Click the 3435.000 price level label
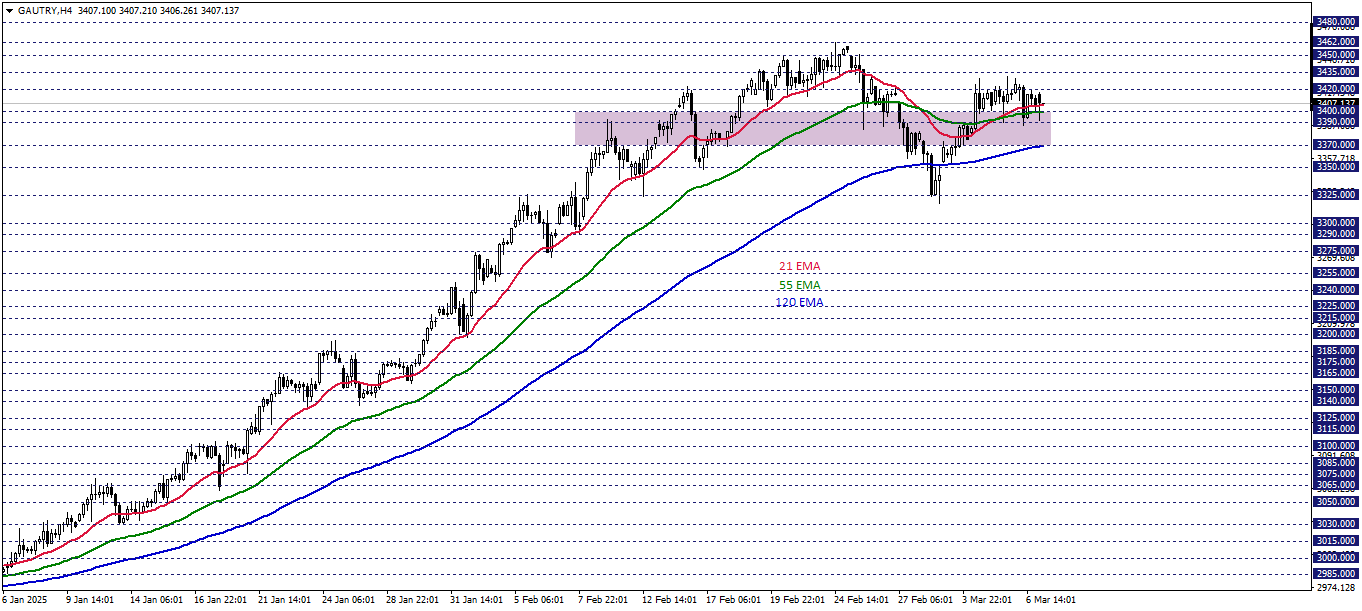 1335,72
